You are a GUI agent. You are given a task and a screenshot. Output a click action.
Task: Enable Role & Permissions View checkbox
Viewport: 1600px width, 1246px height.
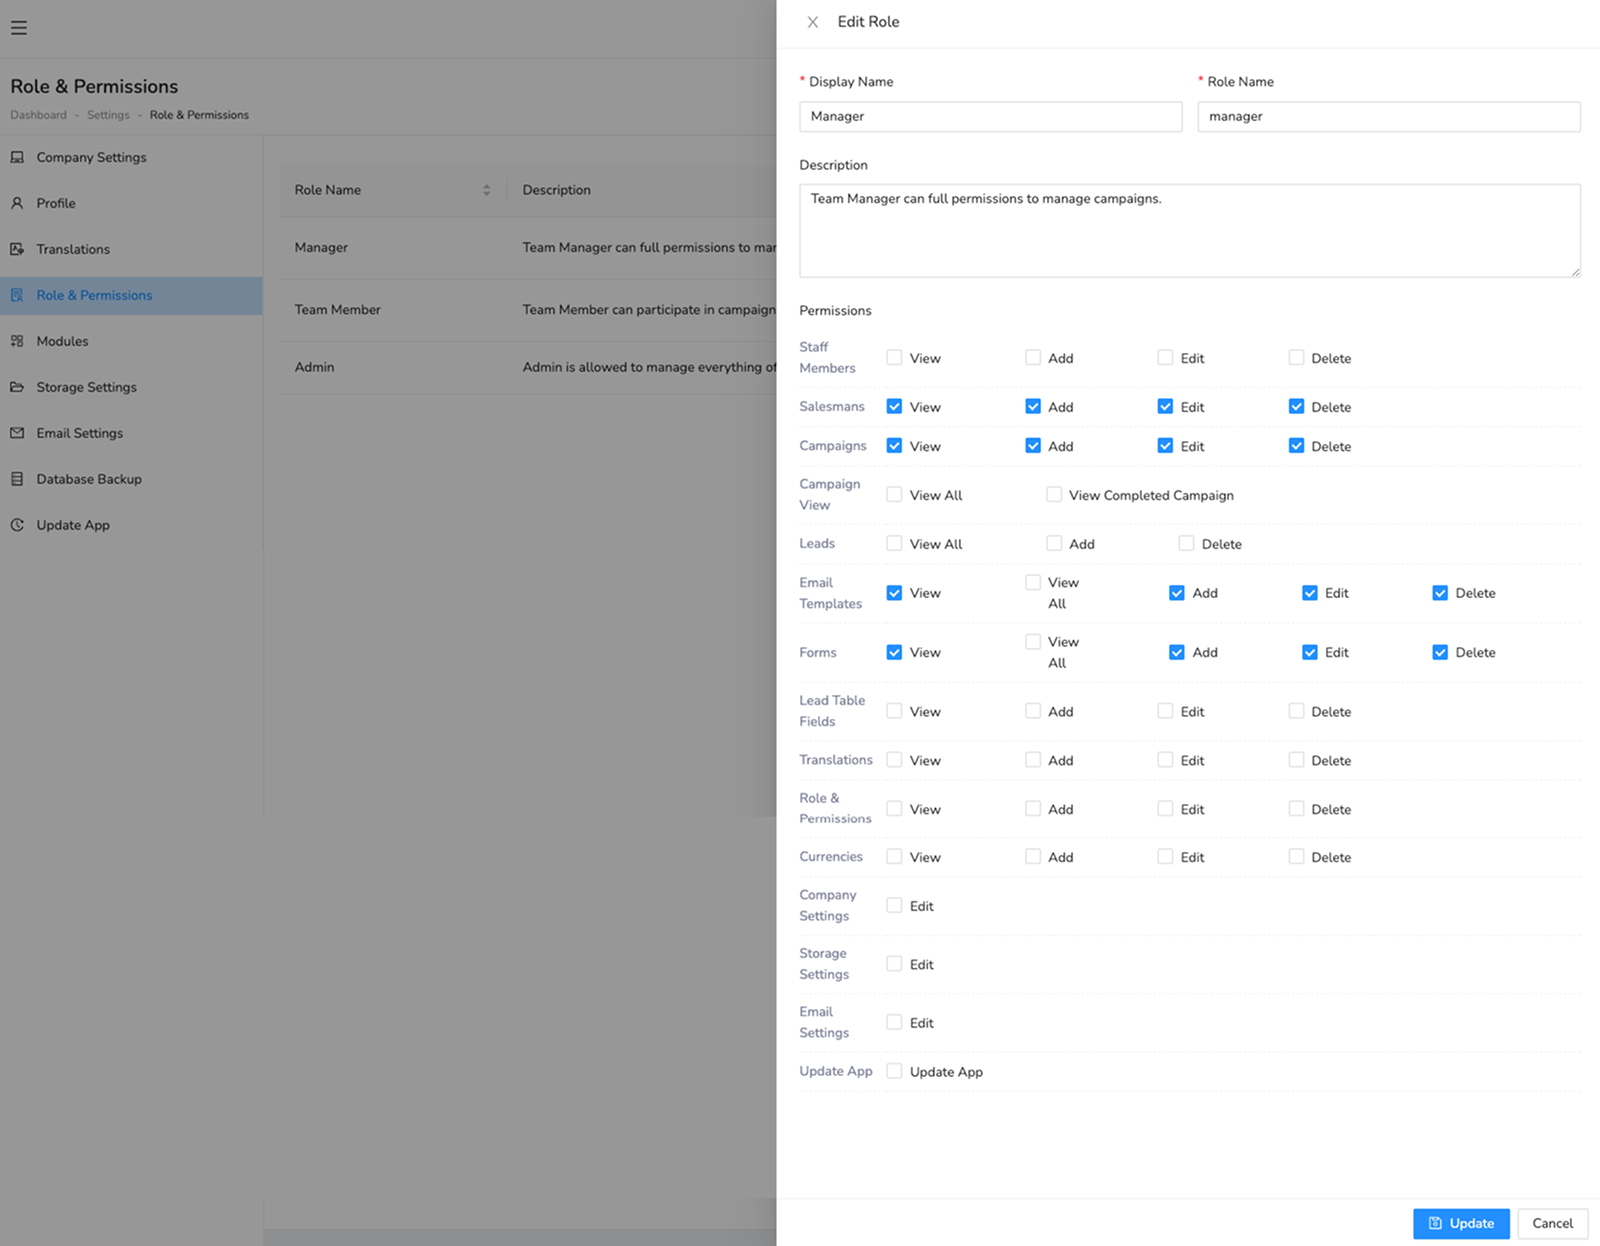tap(894, 808)
